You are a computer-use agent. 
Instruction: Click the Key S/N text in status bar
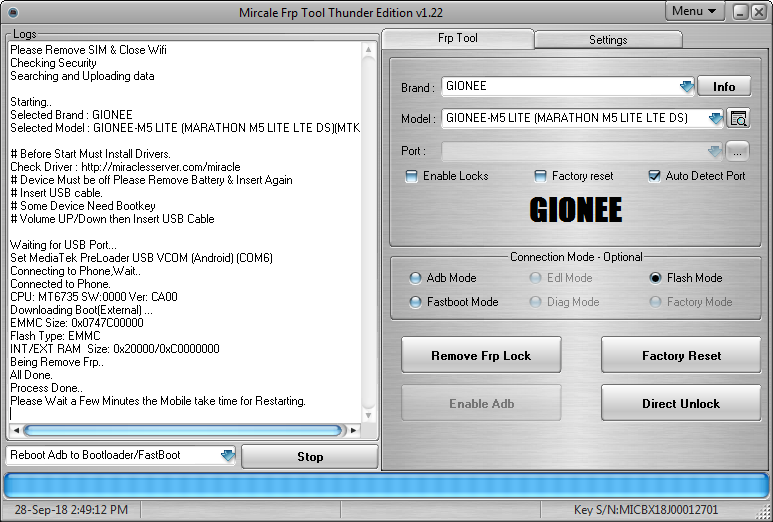tap(646, 510)
